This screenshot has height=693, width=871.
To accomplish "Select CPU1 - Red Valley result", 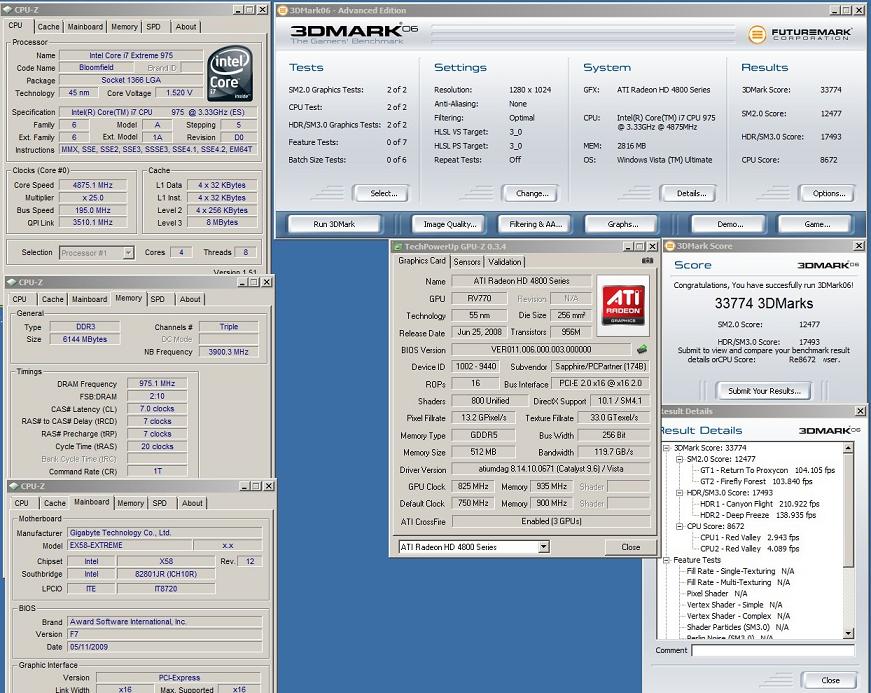I will [x=749, y=538].
